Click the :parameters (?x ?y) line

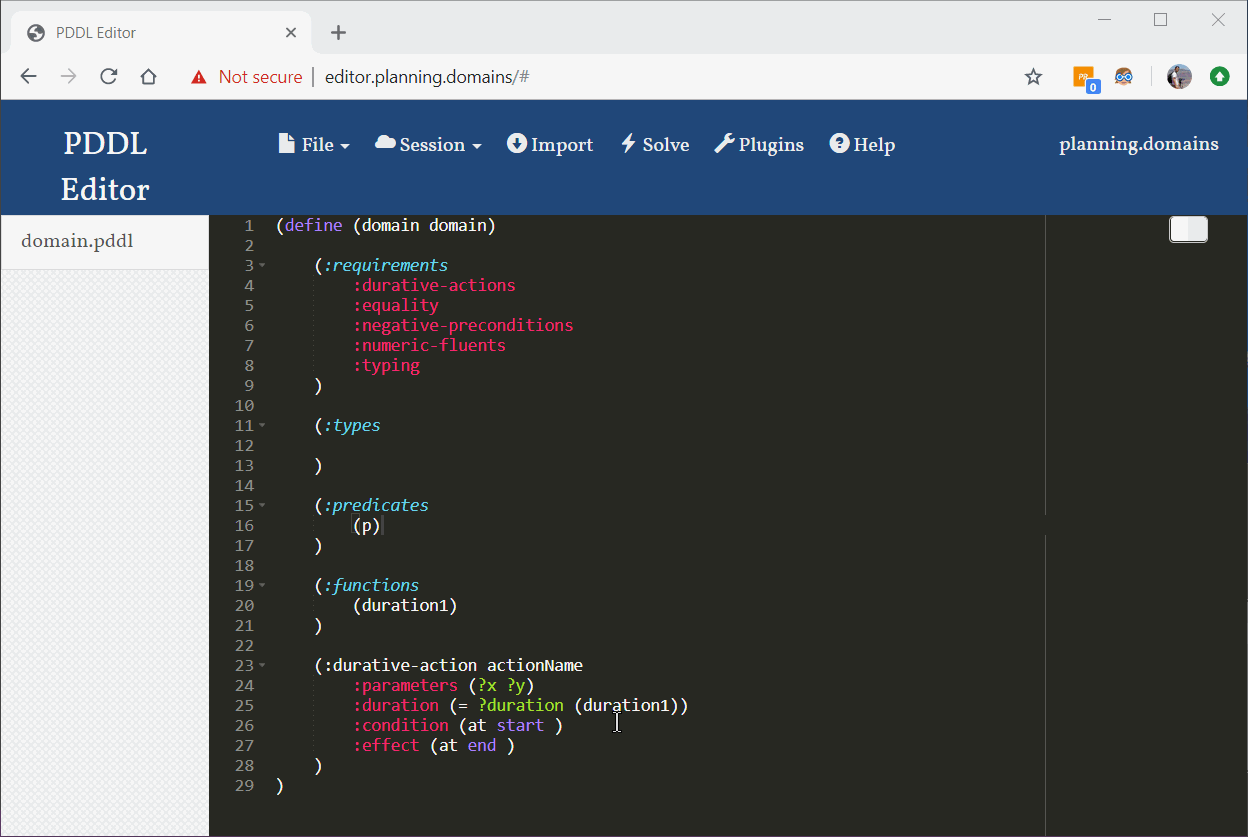[444, 685]
